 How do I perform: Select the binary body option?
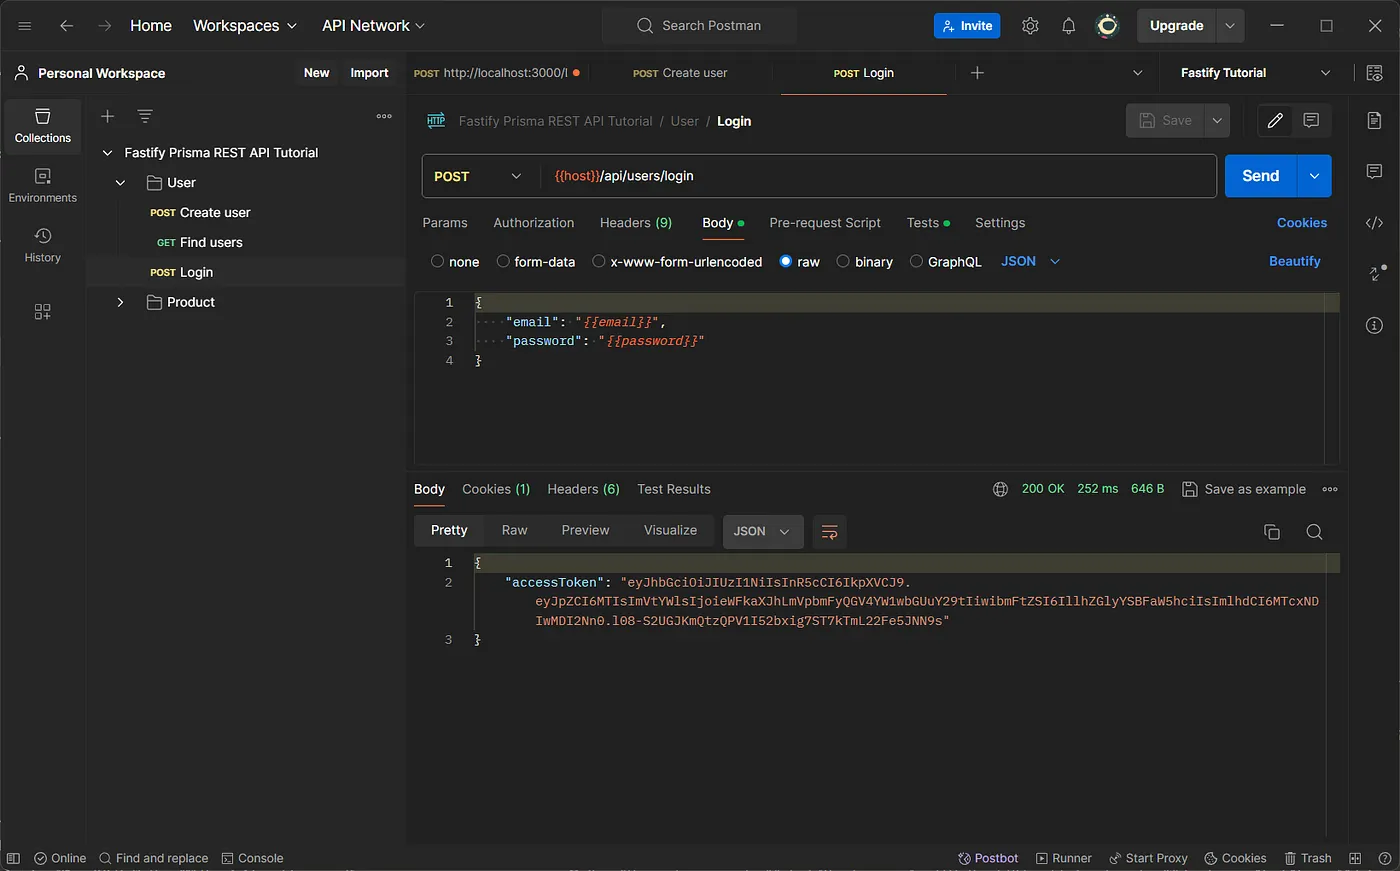(x=865, y=262)
